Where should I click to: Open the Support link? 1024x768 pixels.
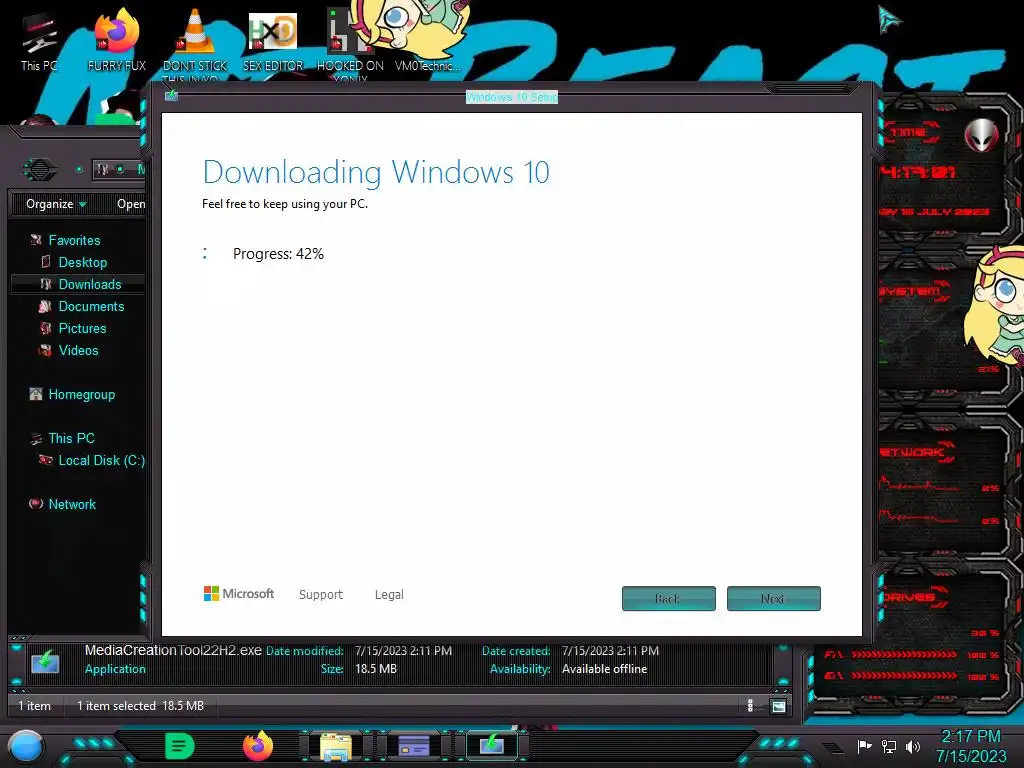pyautogui.click(x=321, y=594)
